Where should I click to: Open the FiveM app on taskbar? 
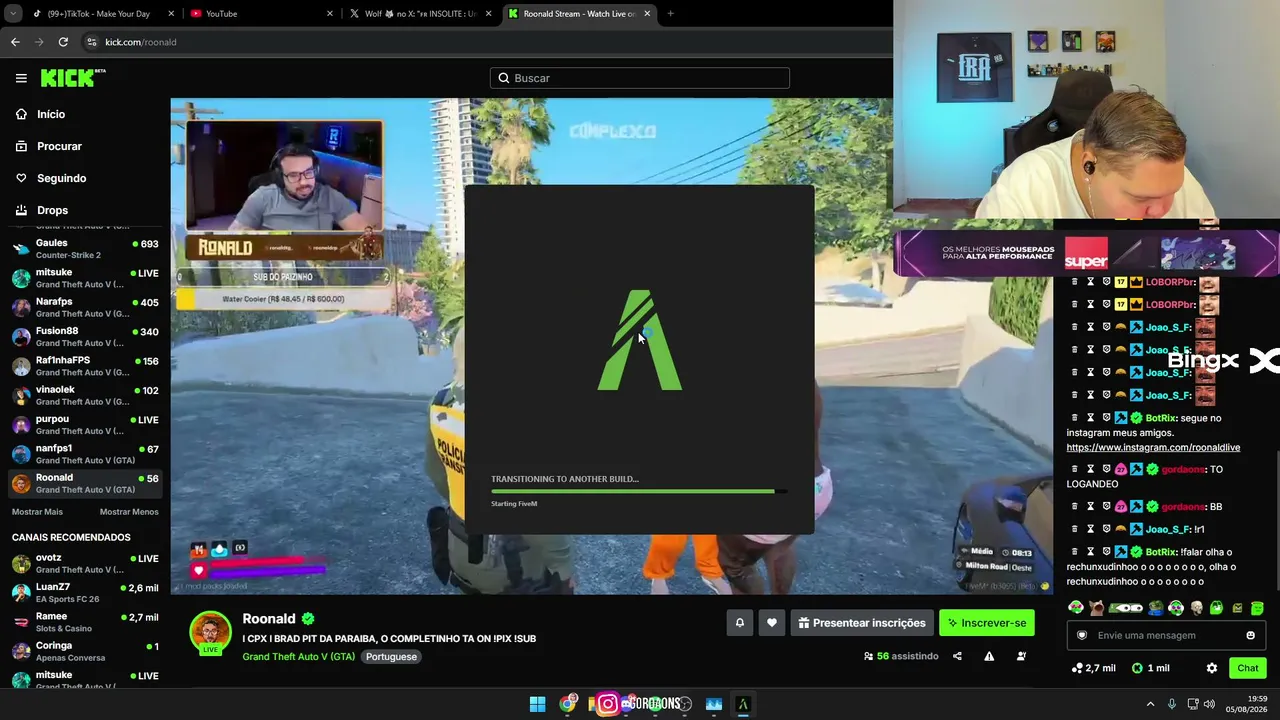click(x=743, y=704)
